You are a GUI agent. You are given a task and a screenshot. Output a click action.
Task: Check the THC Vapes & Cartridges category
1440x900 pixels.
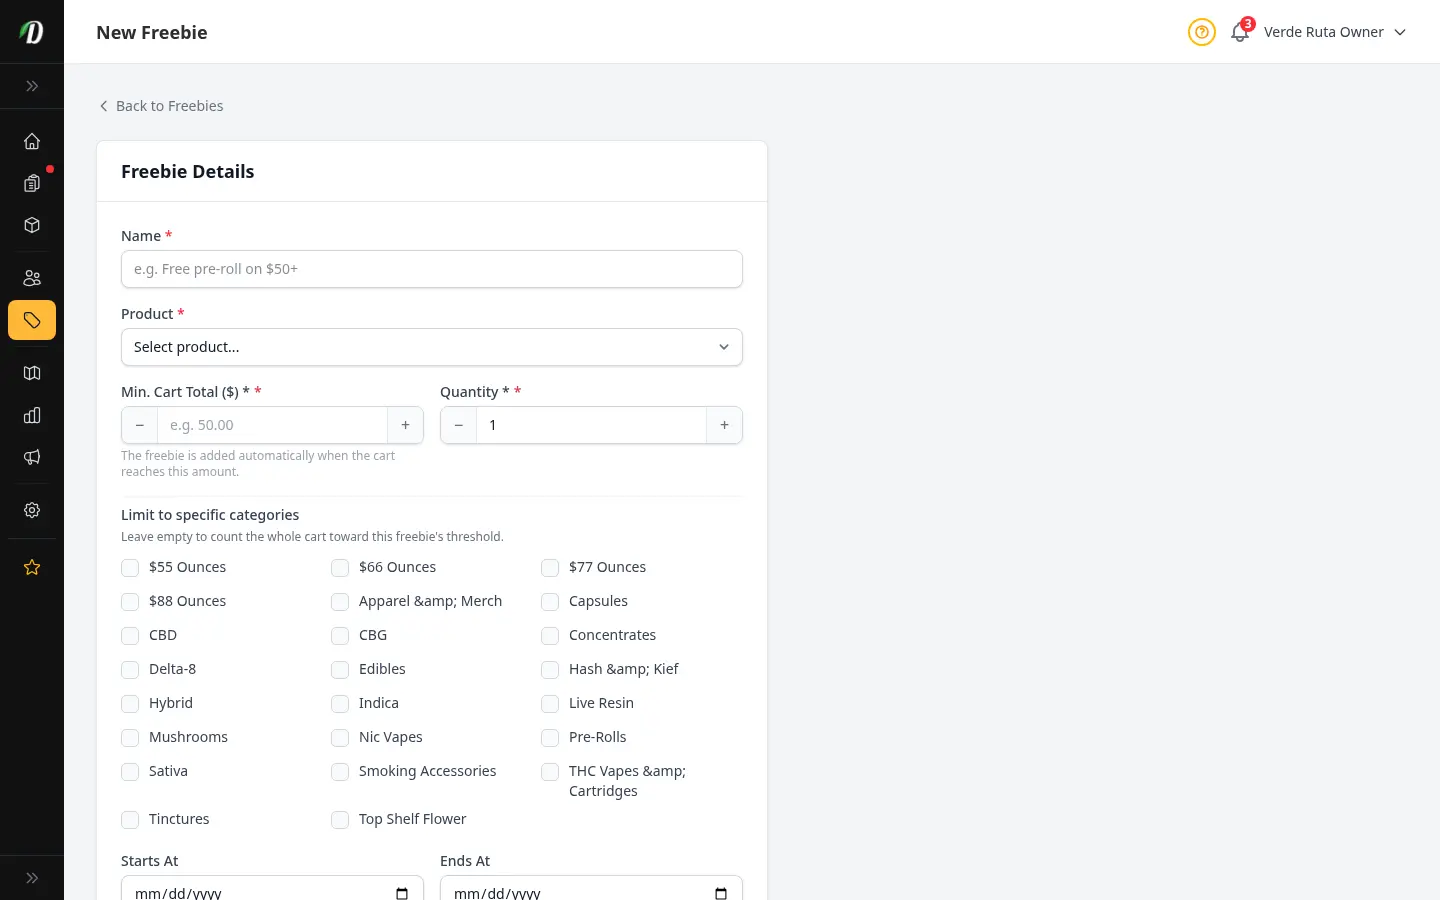pyautogui.click(x=550, y=772)
